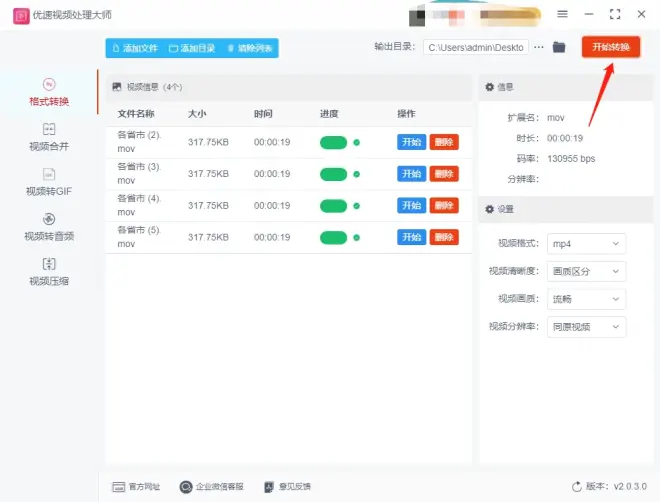Switch to 视频合并 in the sidebar

tap(49, 137)
